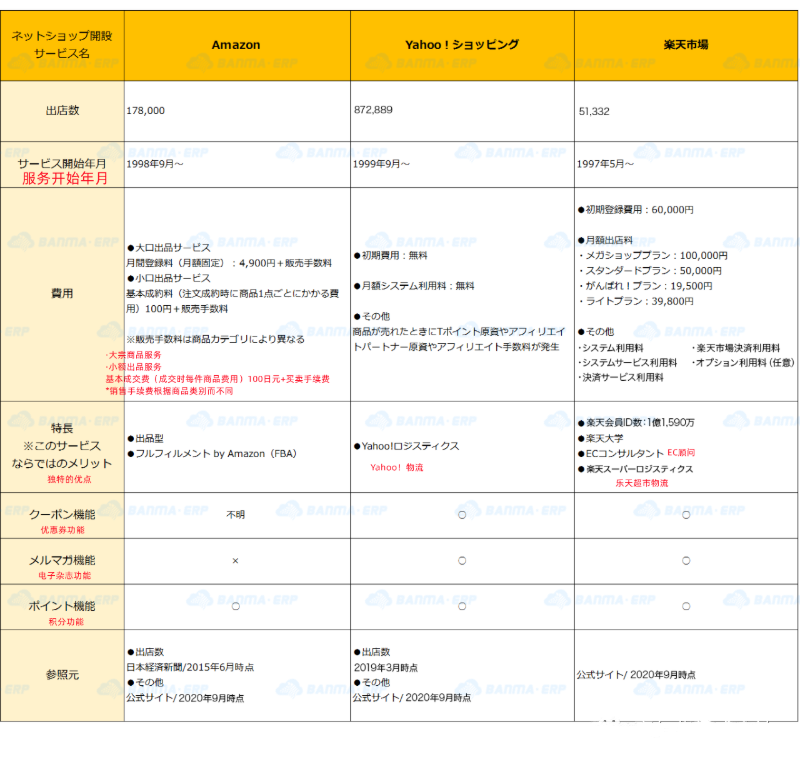This screenshot has width=800, height=766.
Task: Click 楽天会員ID数：1億1,590万 line
Action: [636, 423]
